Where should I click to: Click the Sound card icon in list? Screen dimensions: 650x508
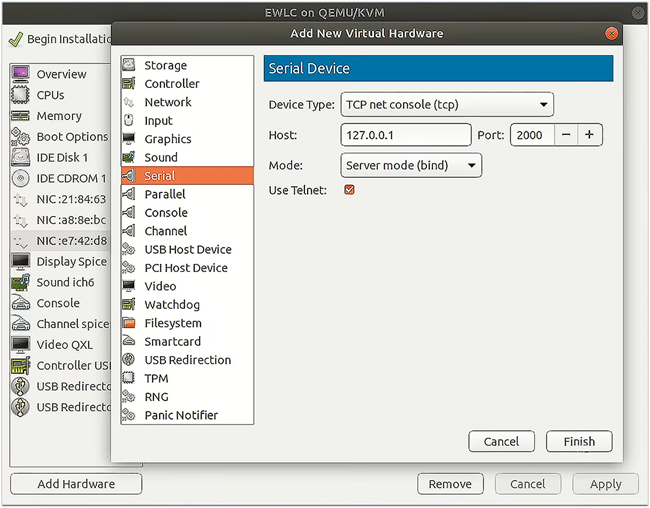[x=129, y=157]
